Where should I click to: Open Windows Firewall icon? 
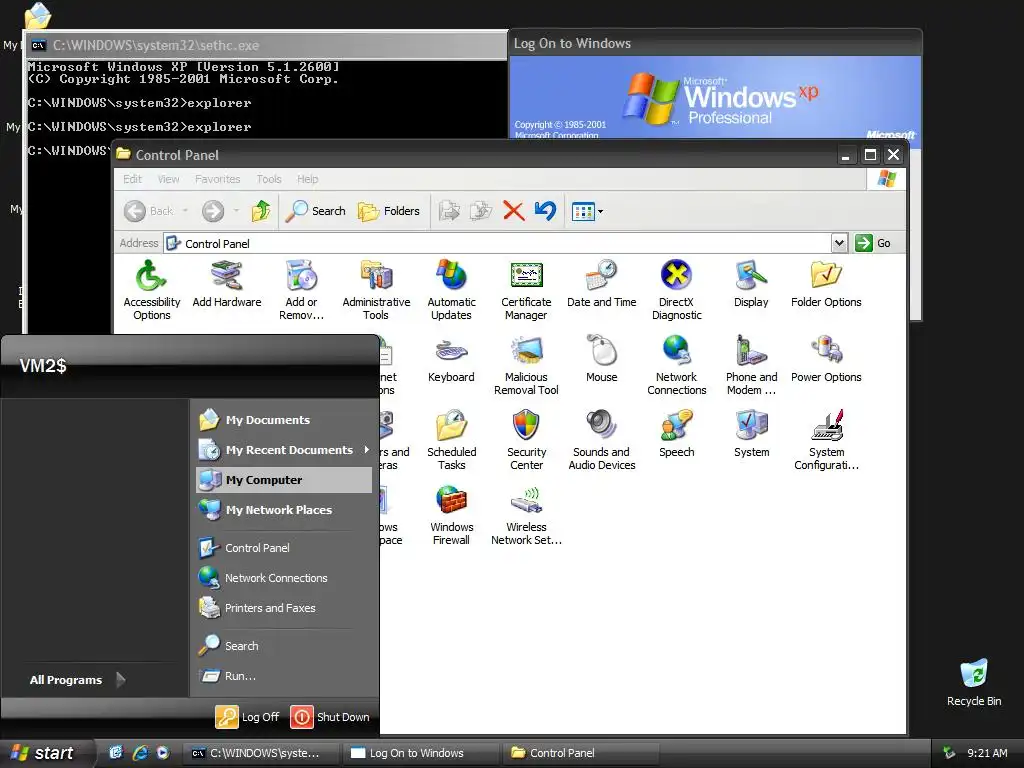tap(451, 516)
